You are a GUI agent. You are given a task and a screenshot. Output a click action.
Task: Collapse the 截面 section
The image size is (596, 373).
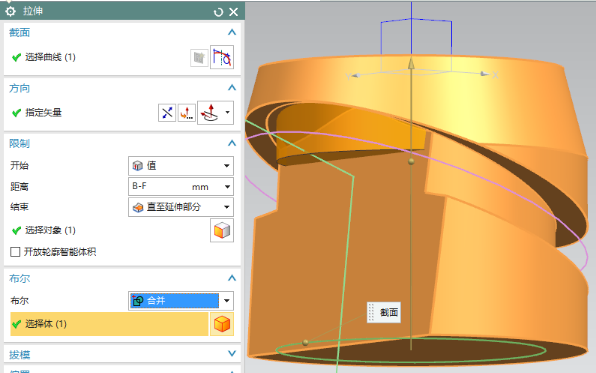click(x=232, y=32)
